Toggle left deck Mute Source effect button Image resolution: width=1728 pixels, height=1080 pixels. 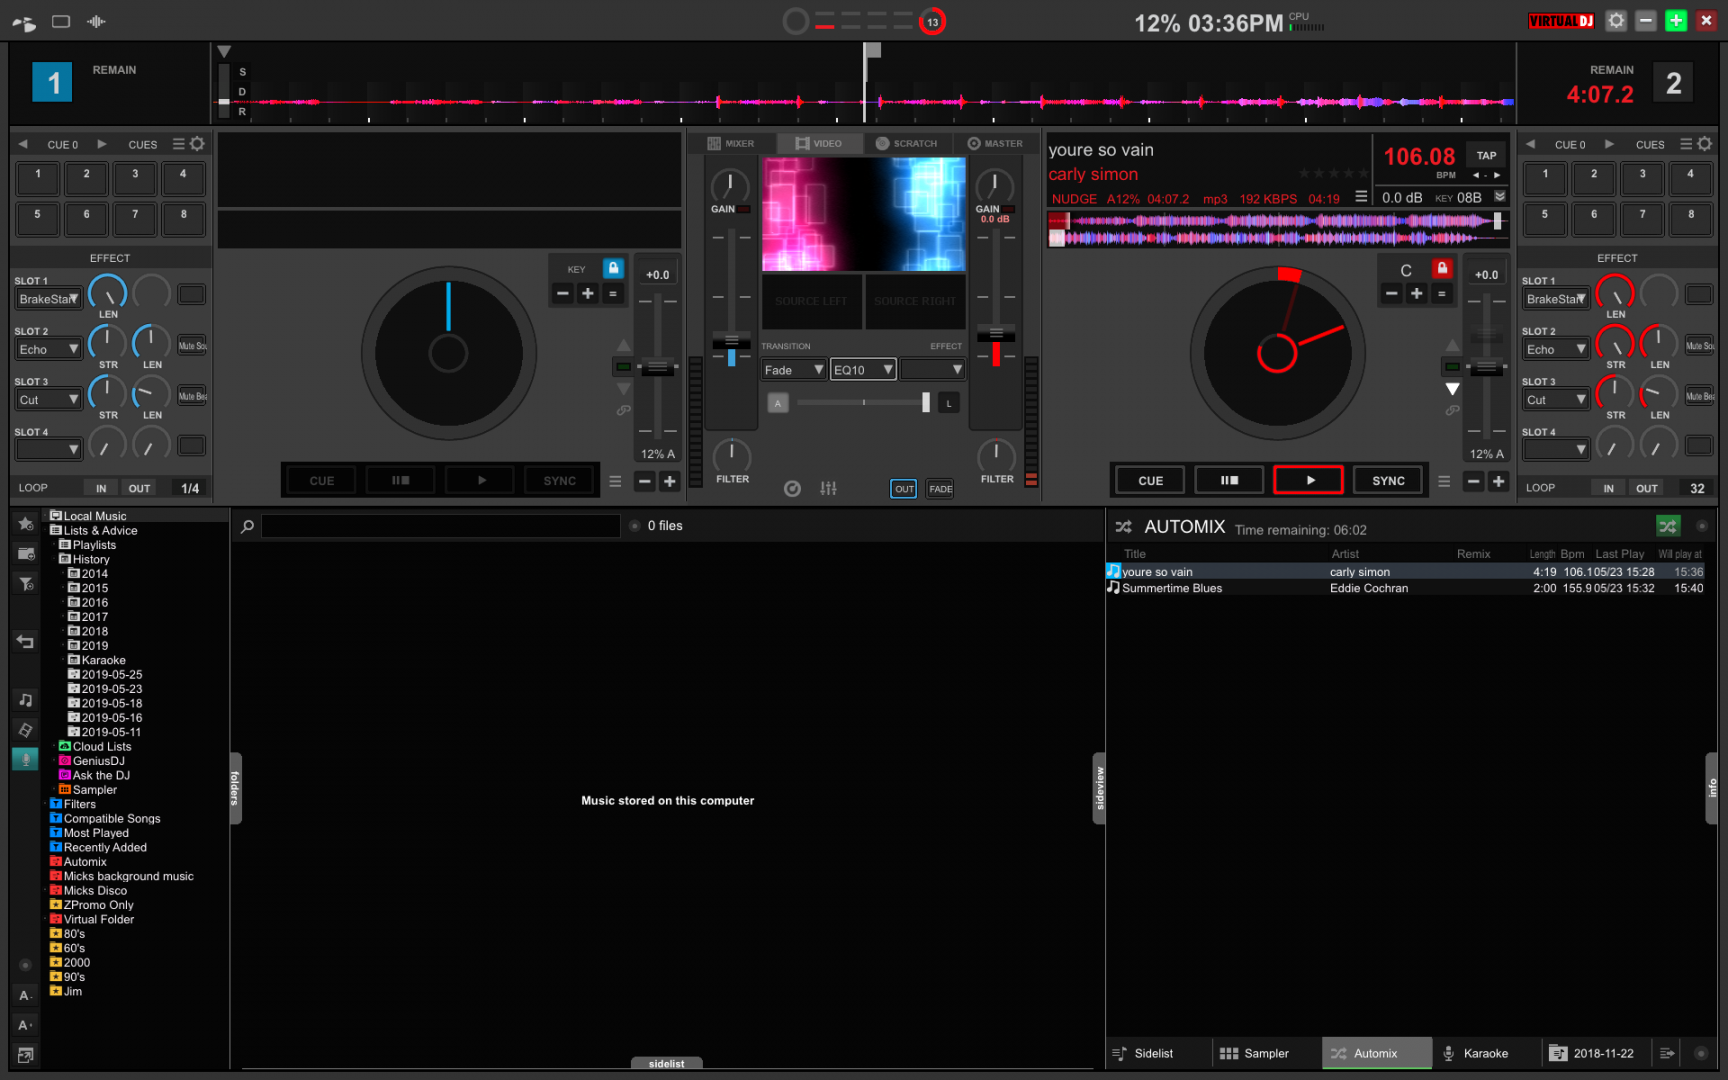click(192, 346)
